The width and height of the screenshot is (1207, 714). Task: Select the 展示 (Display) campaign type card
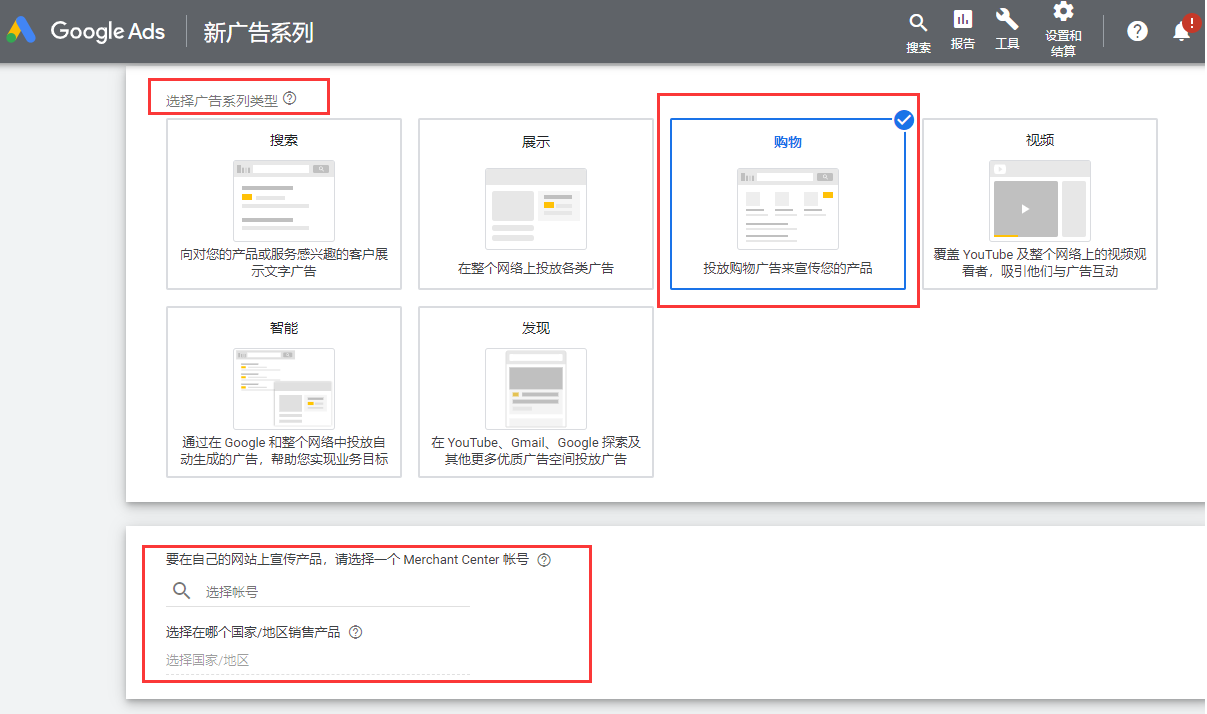(536, 204)
